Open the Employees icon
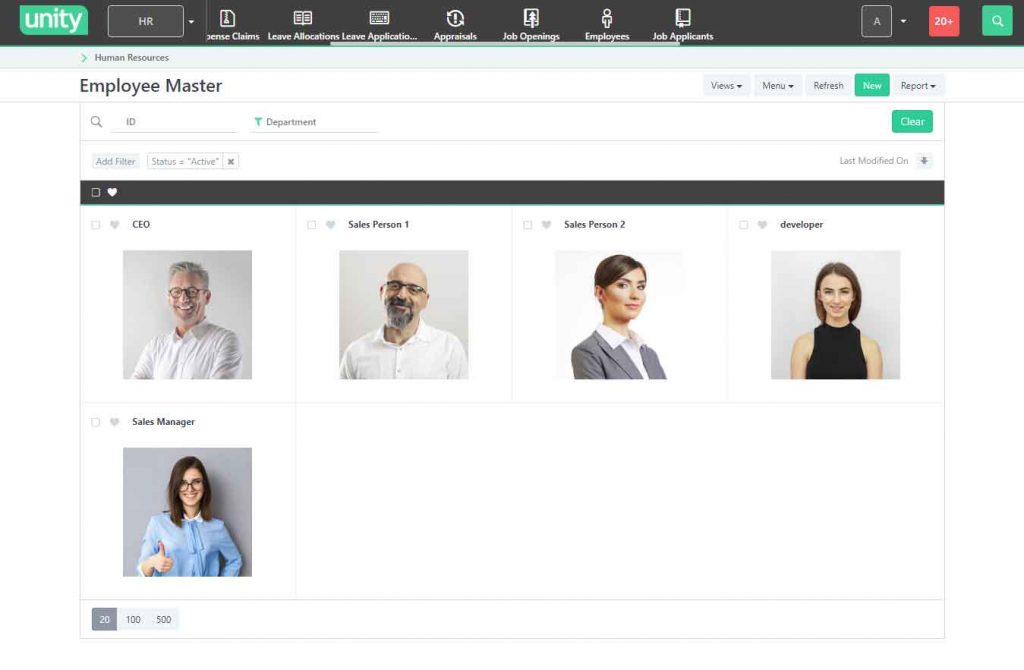 point(606,18)
